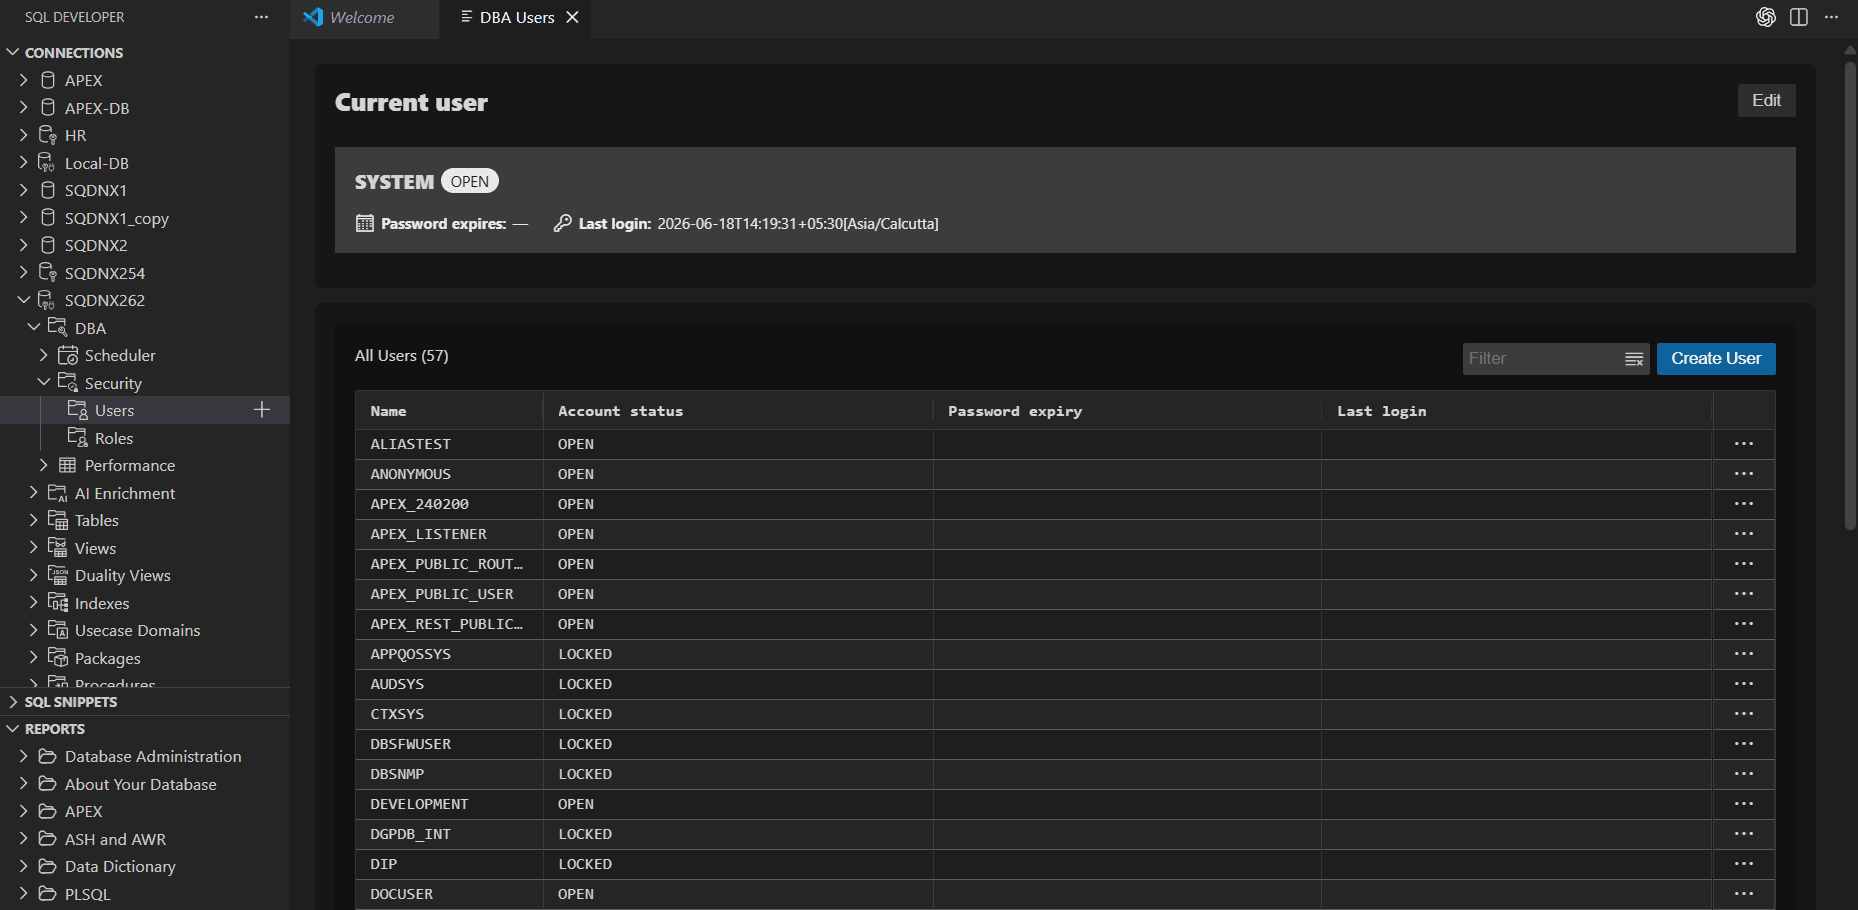Click the plus icon to add a user
The image size is (1858, 910).
click(x=262, y=410)
